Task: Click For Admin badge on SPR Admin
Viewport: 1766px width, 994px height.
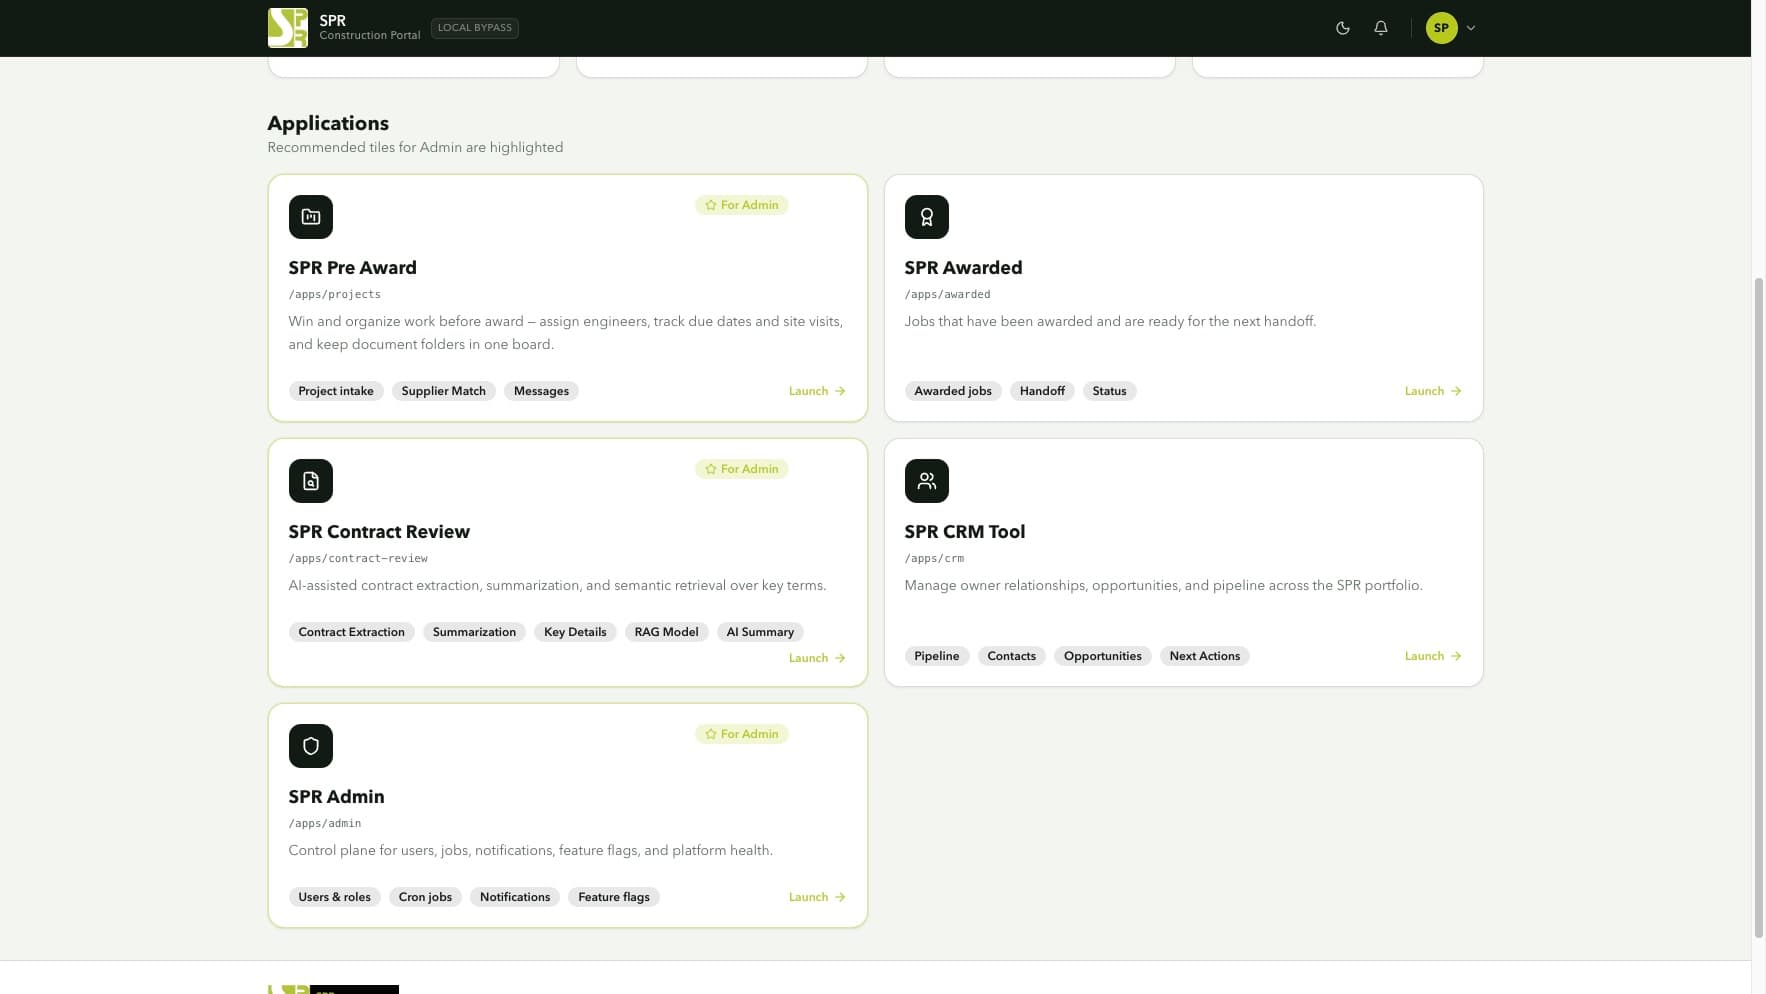Action: [x=741, y=734]
